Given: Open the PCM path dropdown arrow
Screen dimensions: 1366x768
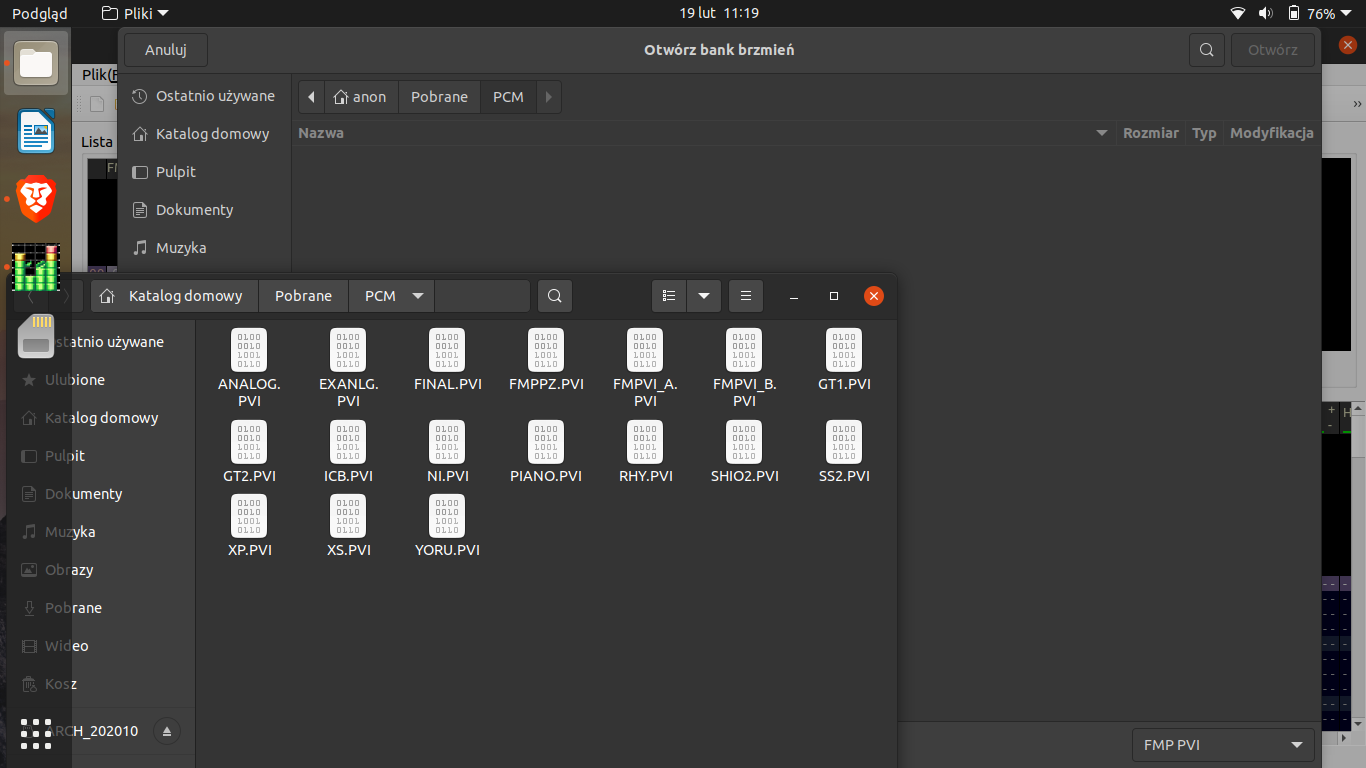Looking at the screenshot, I should [418, 296].
